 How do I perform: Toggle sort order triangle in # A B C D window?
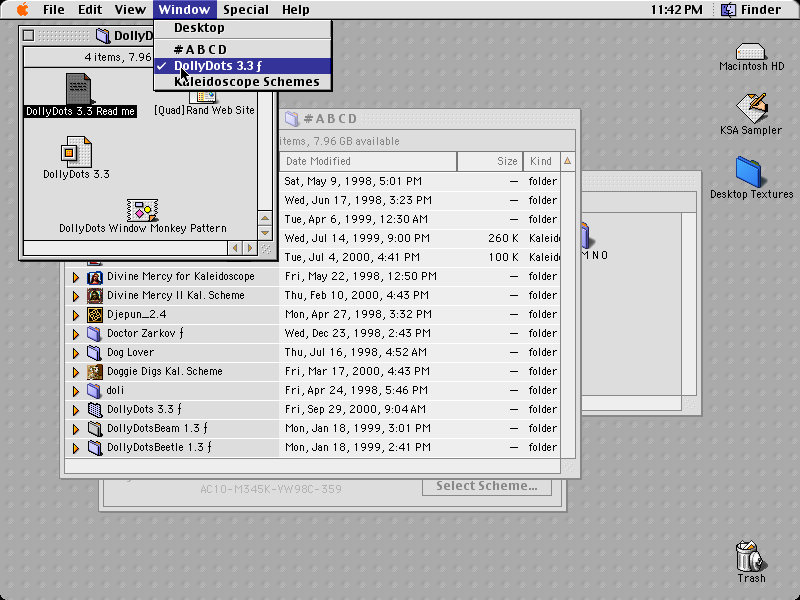(x=567, y=161)
